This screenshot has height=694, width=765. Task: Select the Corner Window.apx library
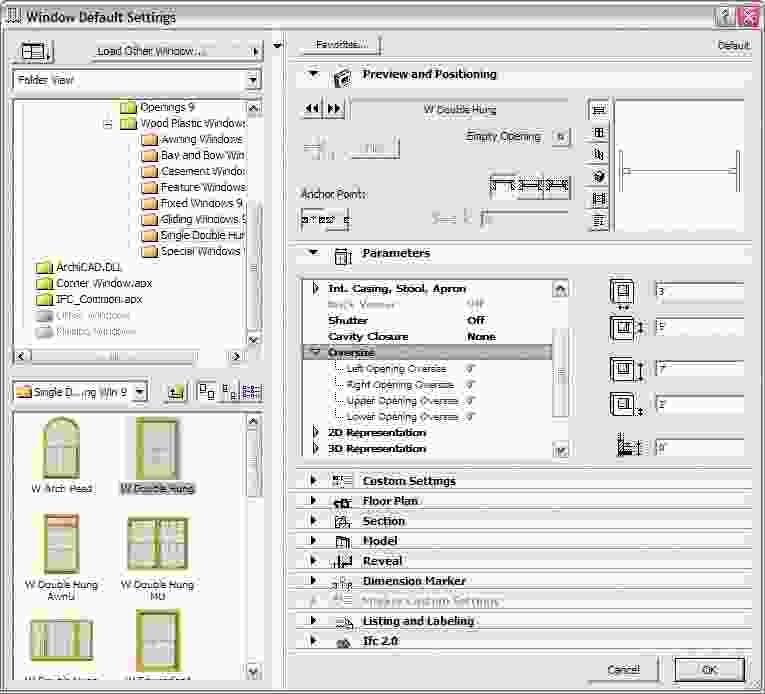click(x=94, y=283)
